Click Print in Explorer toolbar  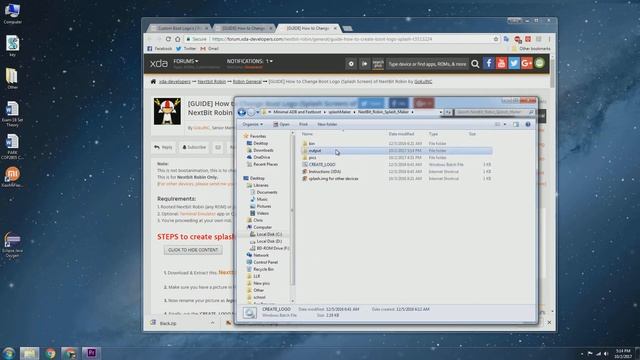tap(303, 124)
